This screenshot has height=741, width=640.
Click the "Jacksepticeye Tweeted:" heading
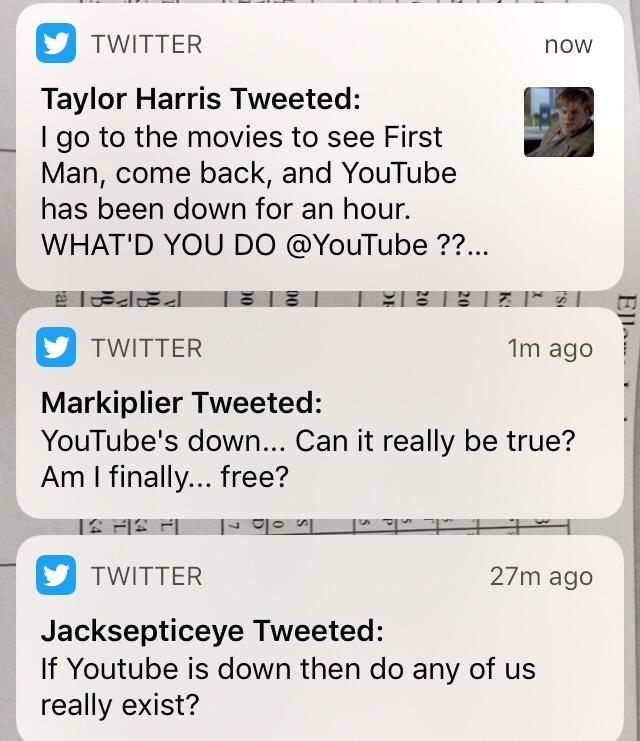211,631
